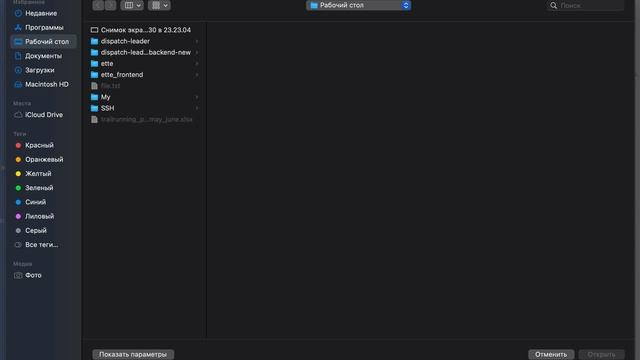Select Рабочий стол sidebar item
The image size is (640, 360).
[x=43, y=42]
